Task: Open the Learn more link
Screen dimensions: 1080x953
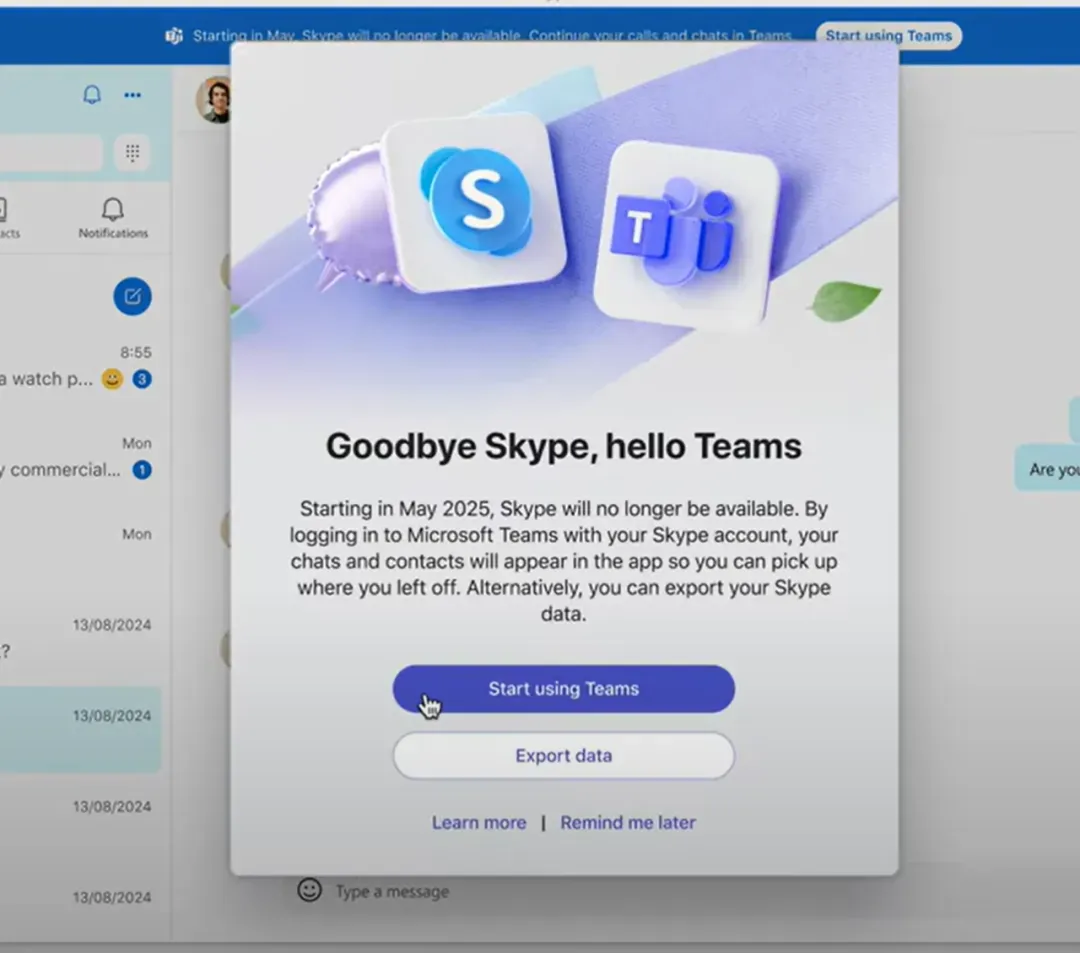Action: click(479, 822)
